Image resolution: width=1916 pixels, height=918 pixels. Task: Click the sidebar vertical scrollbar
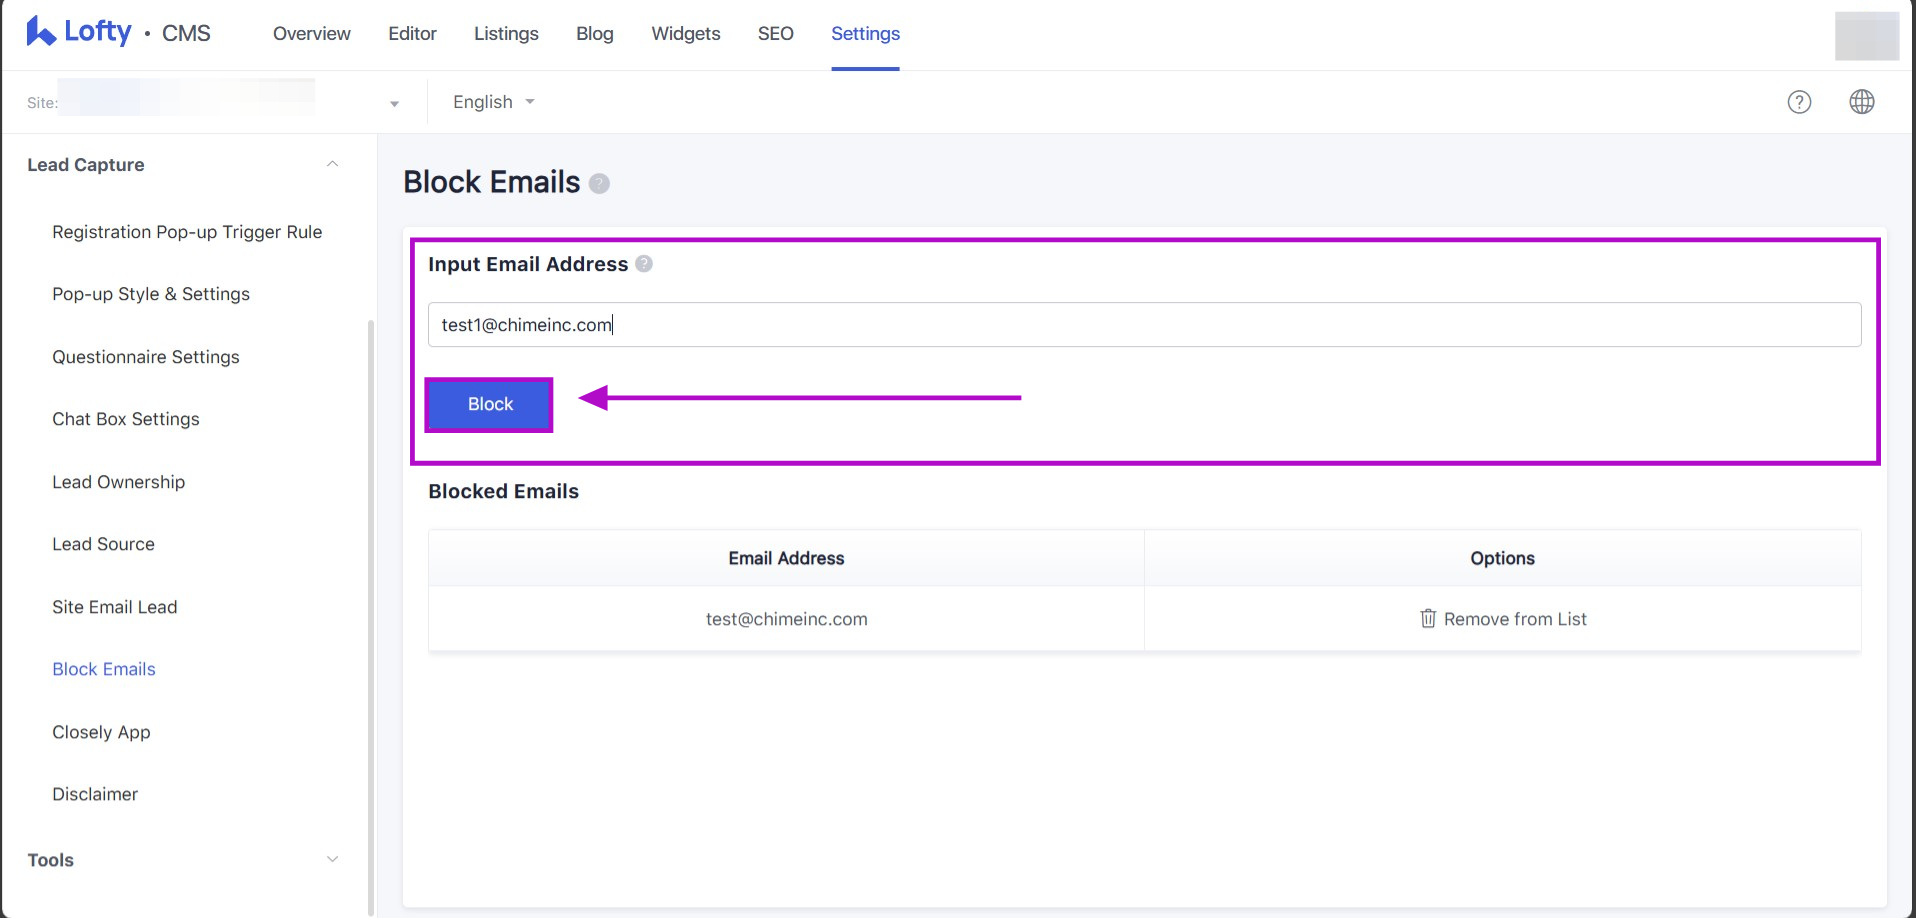371,600
